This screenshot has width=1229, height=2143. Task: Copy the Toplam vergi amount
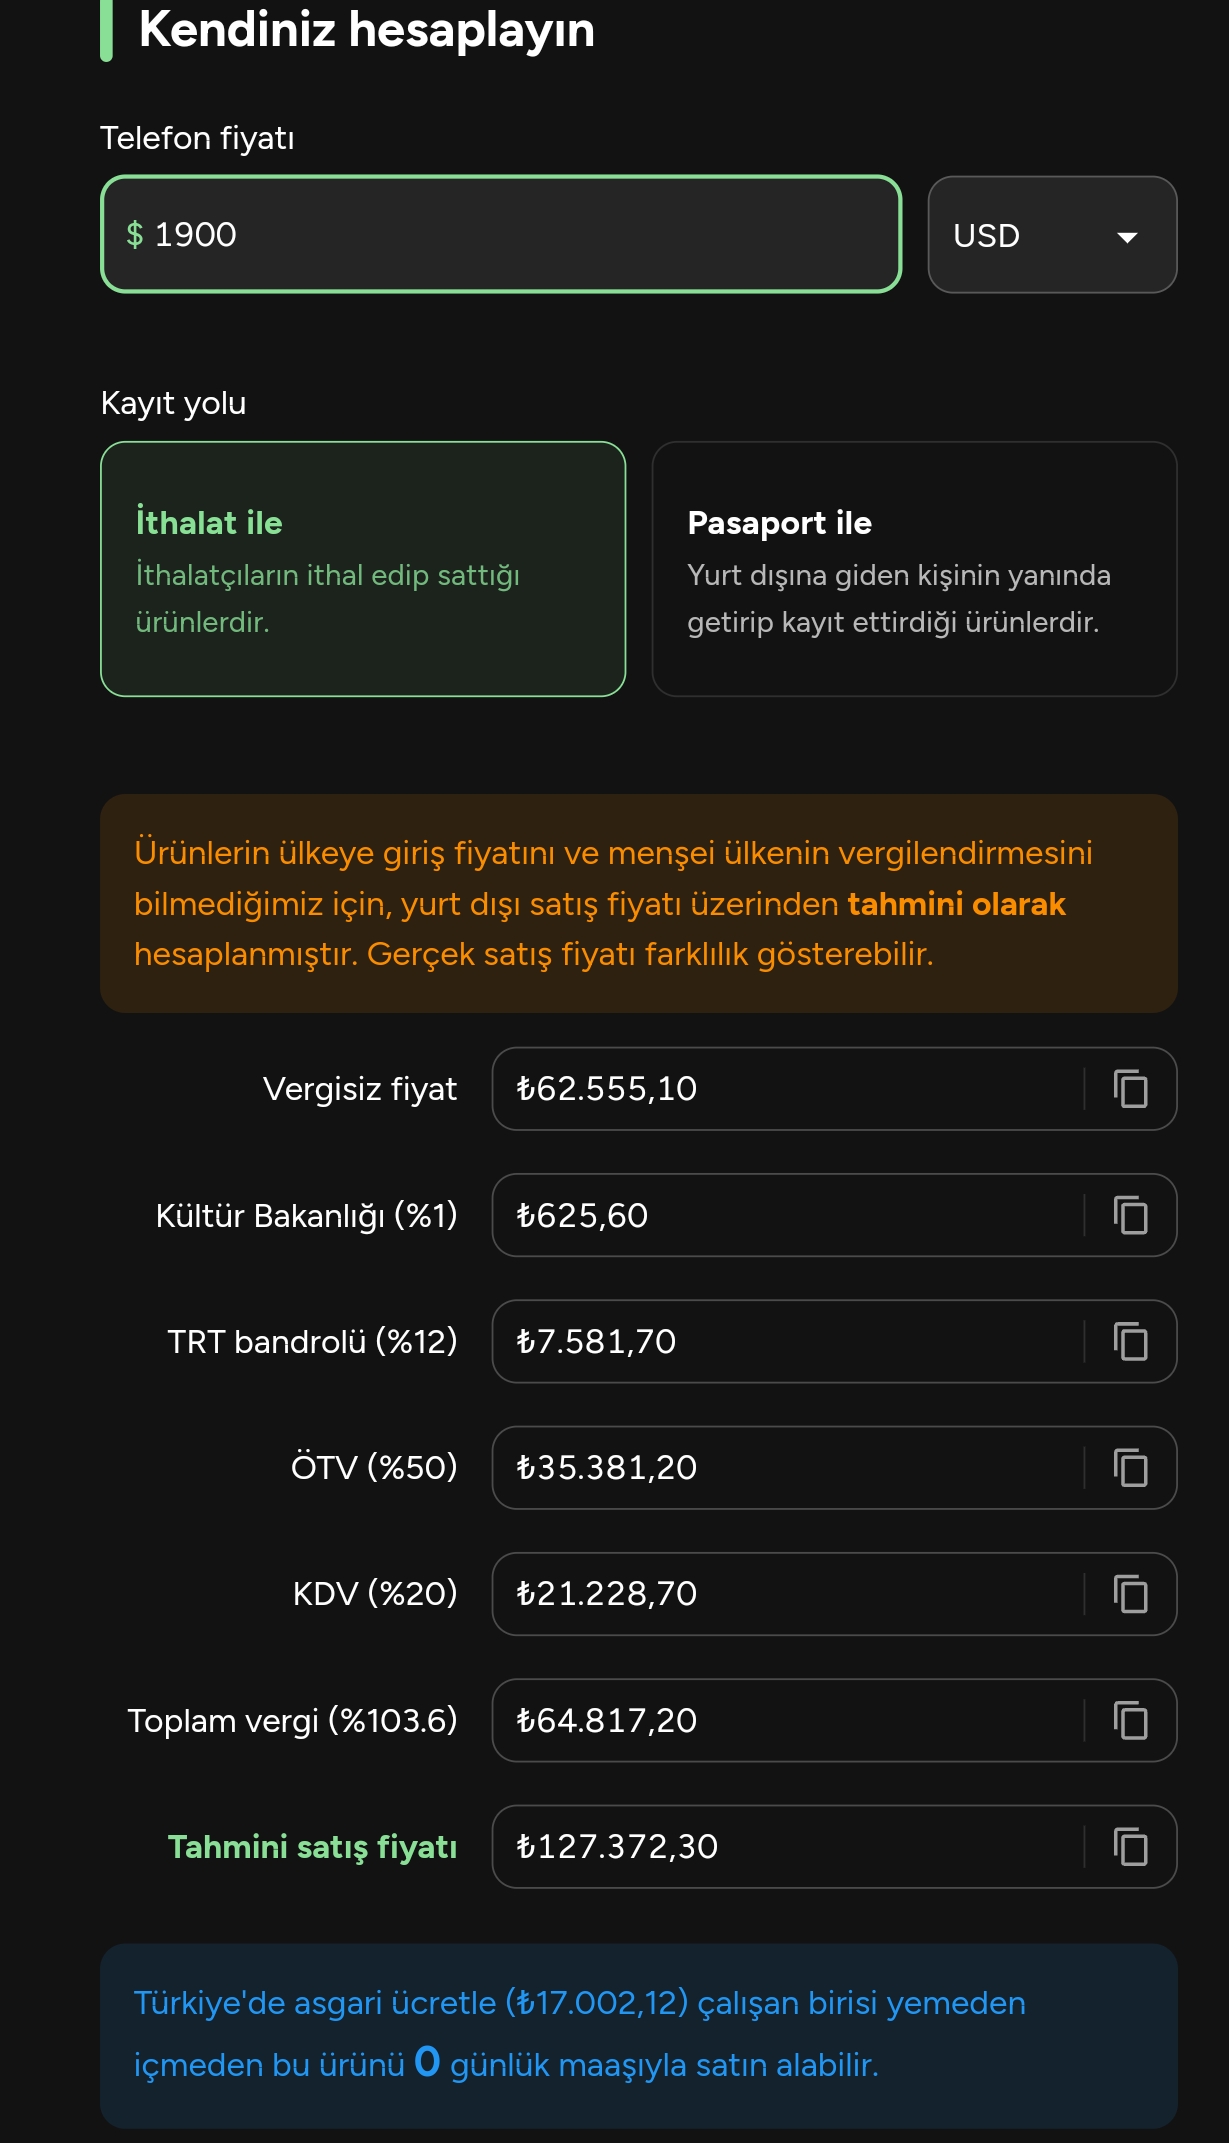click(1130, 1720)
